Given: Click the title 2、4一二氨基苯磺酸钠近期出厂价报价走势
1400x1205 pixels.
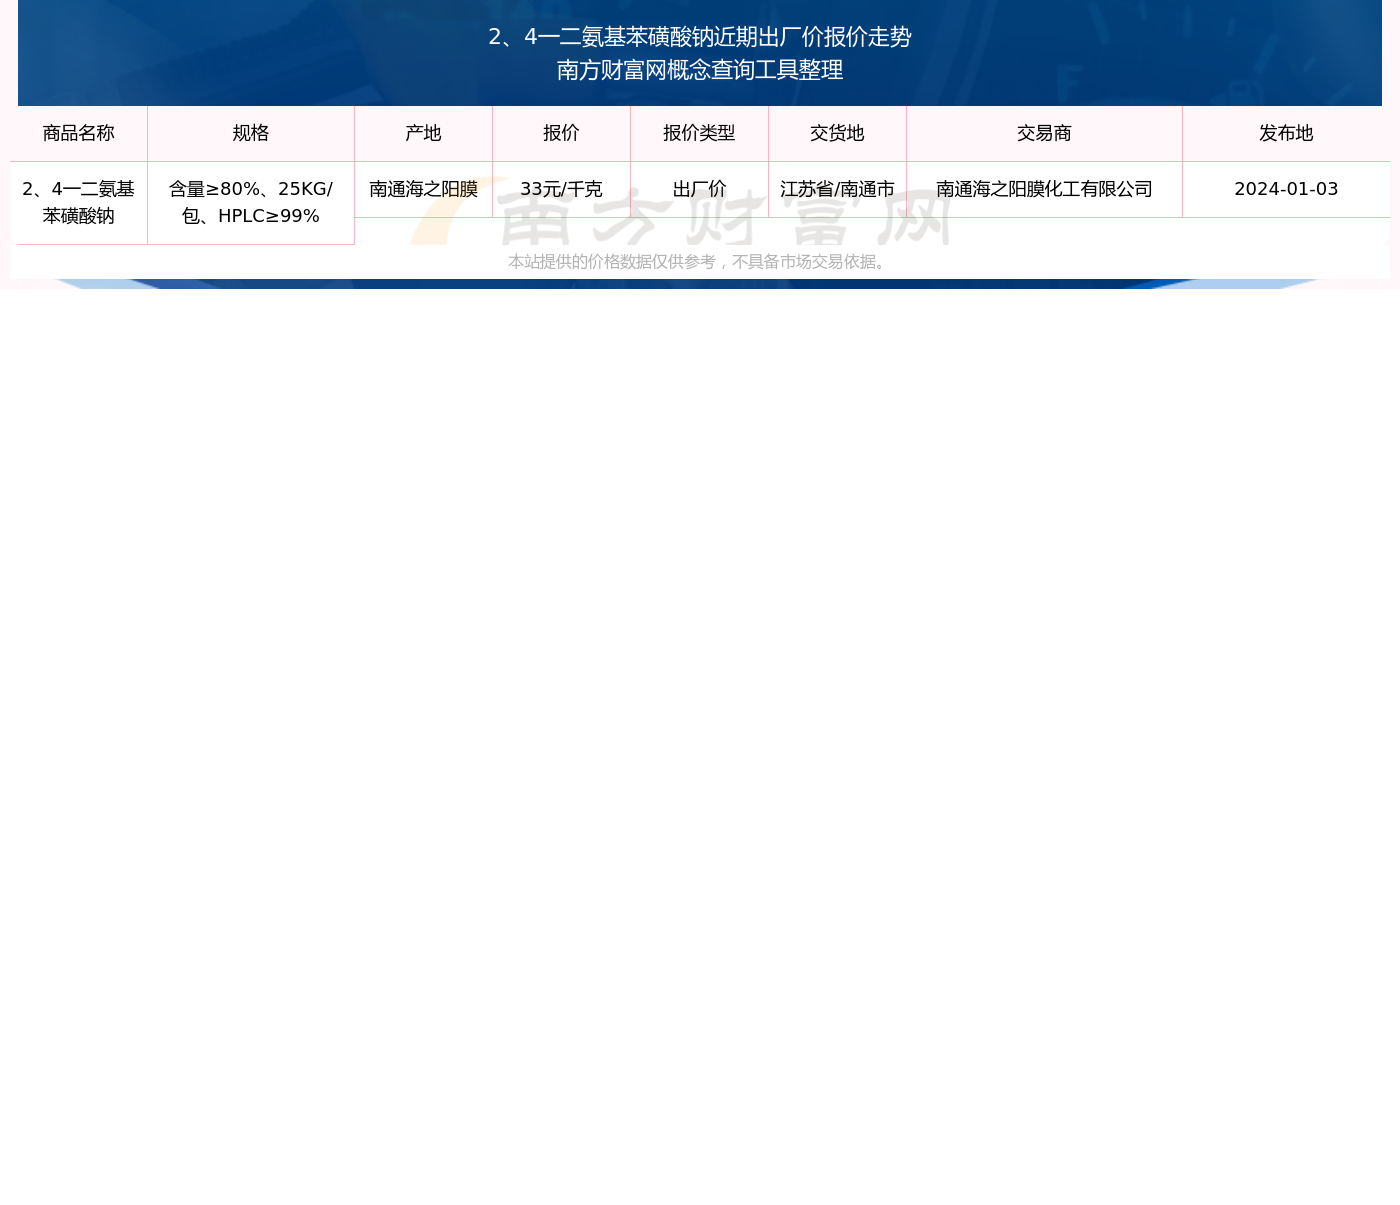Looking at the screenshot, I should coord(700,37).
